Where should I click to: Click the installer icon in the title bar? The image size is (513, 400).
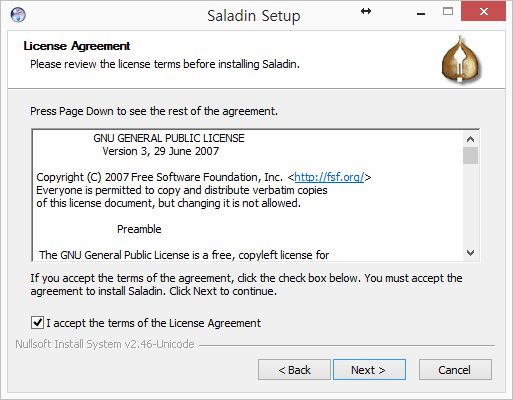pyautogui.click(x=18, y=15)
